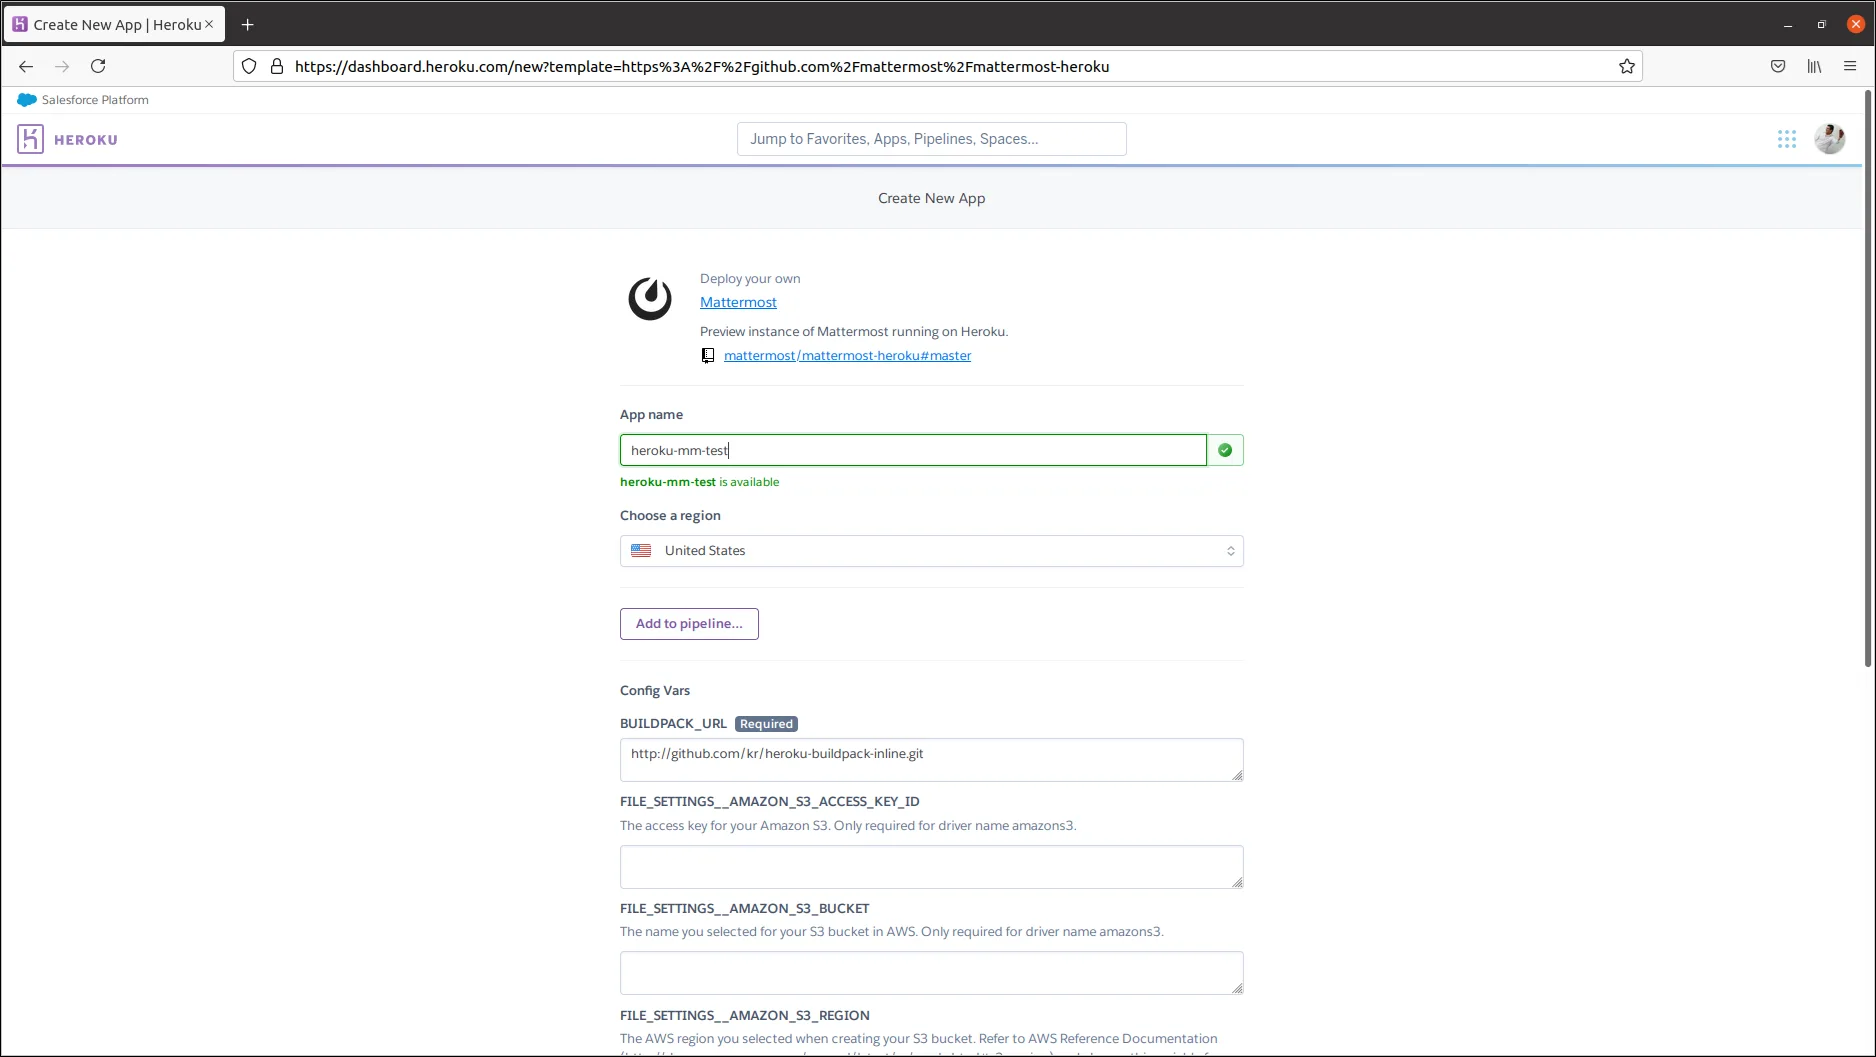Viewport: 1876px width, 1057px height.
Task: Open a new browser tab
Action: (248, 24)
